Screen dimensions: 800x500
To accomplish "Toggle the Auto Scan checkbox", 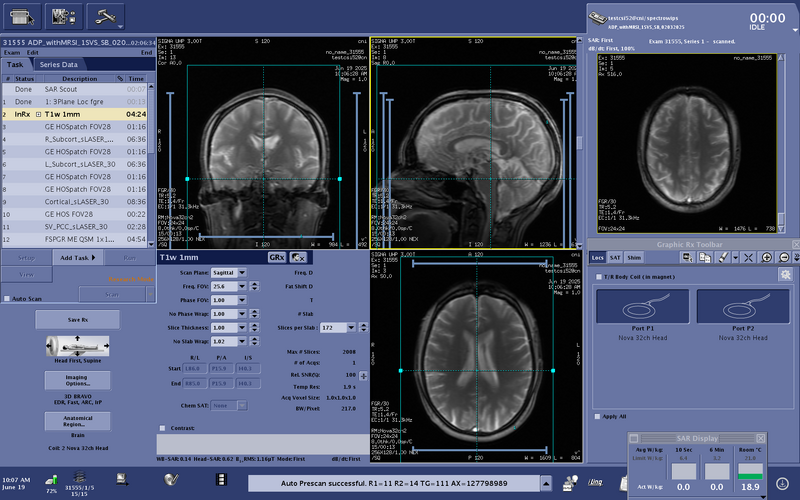I will click(x=7, y=298).
